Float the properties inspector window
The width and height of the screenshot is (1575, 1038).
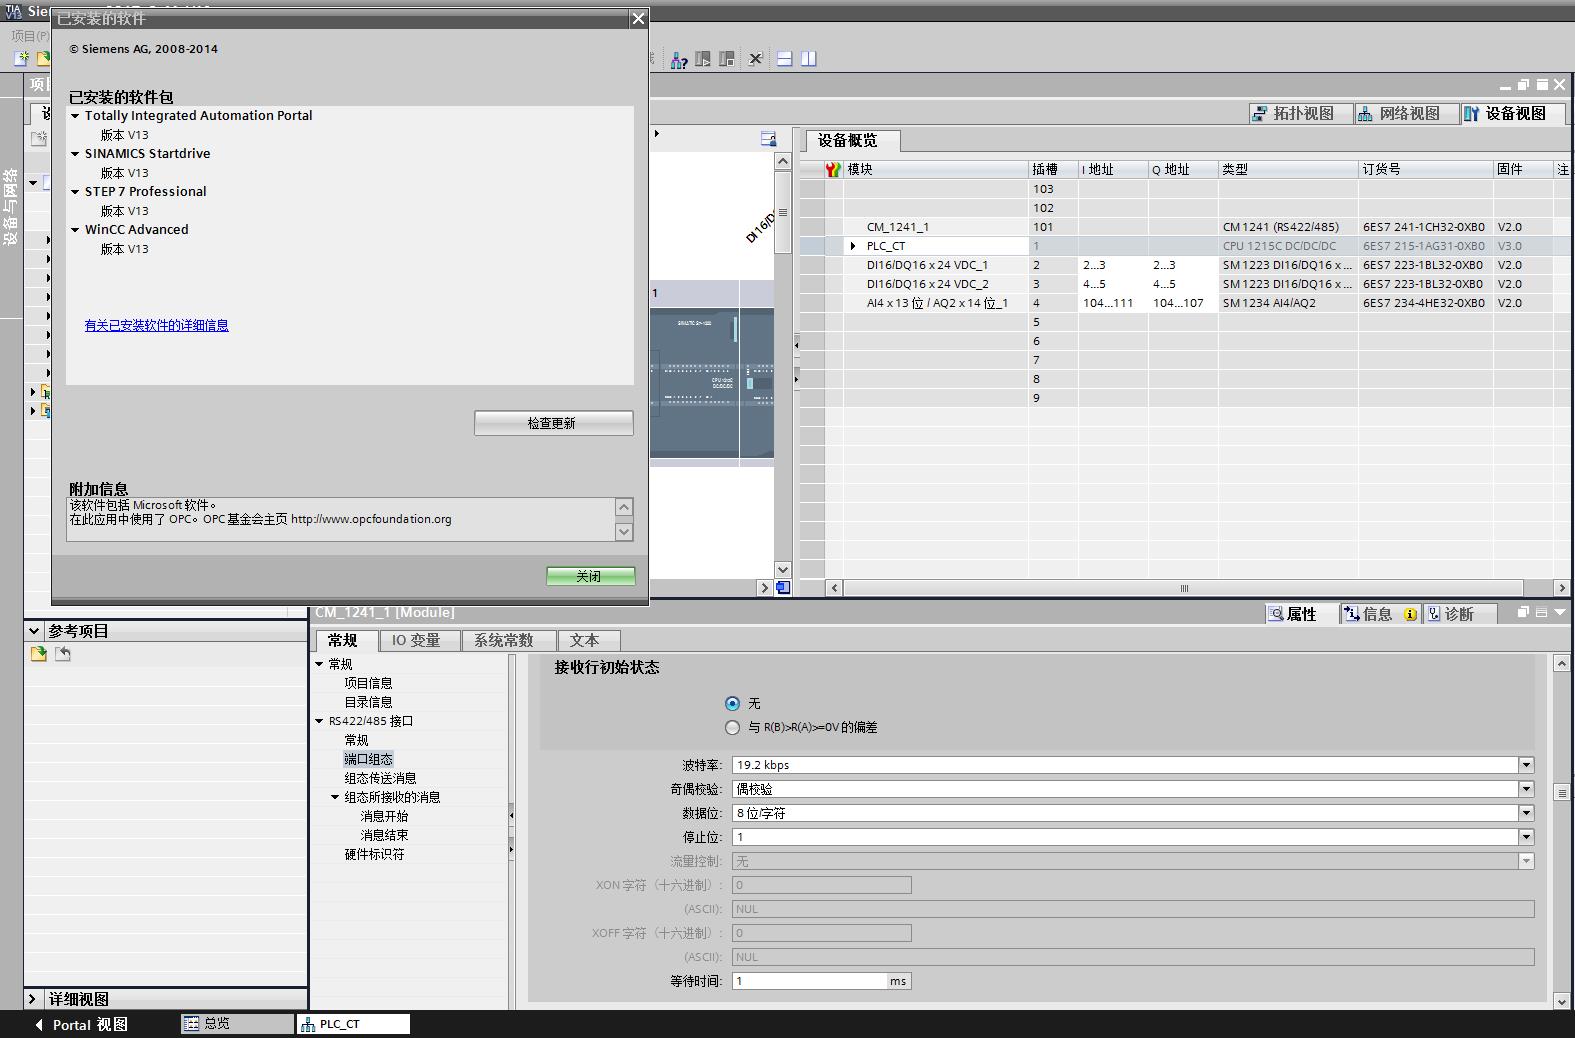click(1524, 612)
